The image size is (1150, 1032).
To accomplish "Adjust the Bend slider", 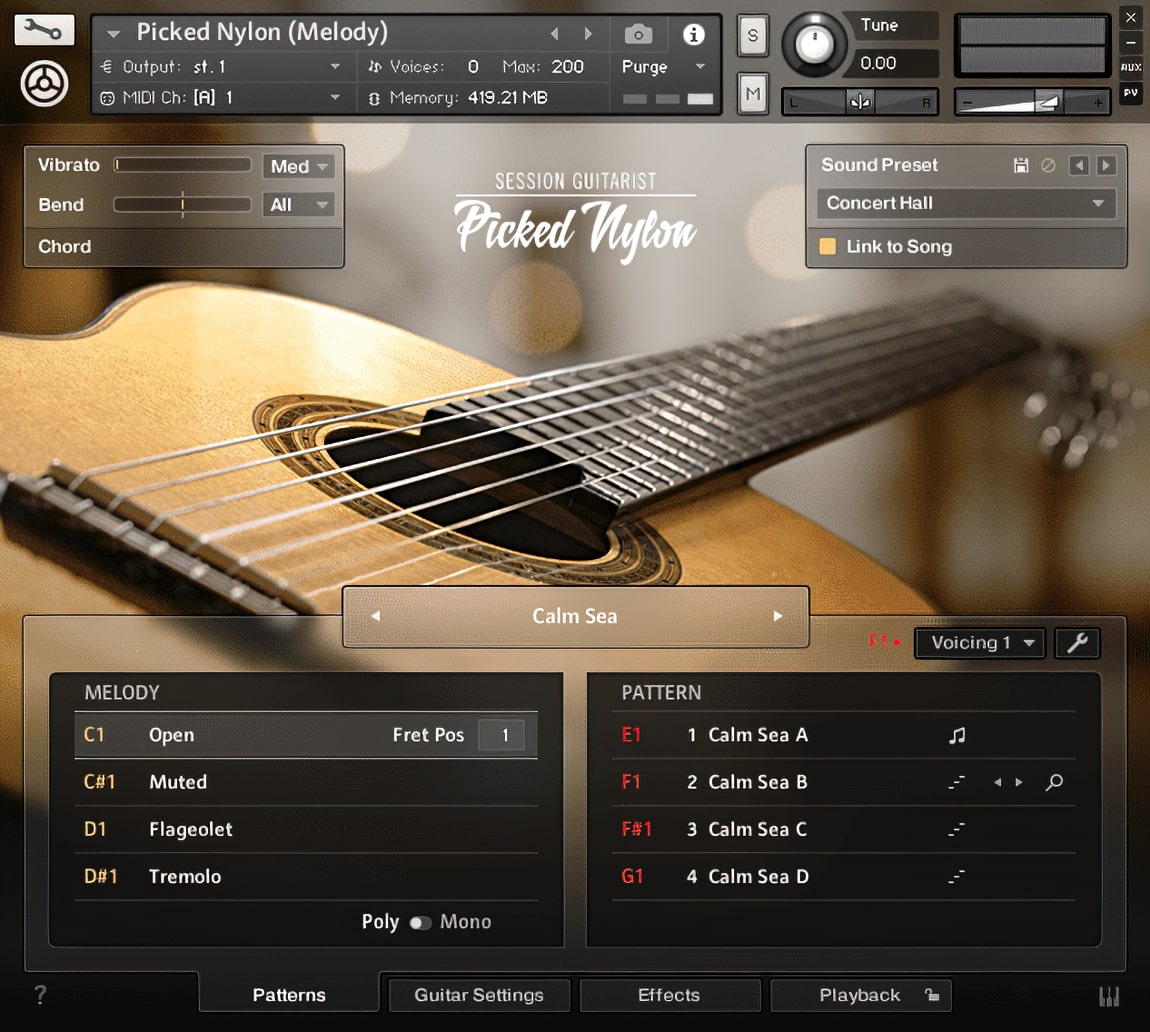I will (183, 205).
